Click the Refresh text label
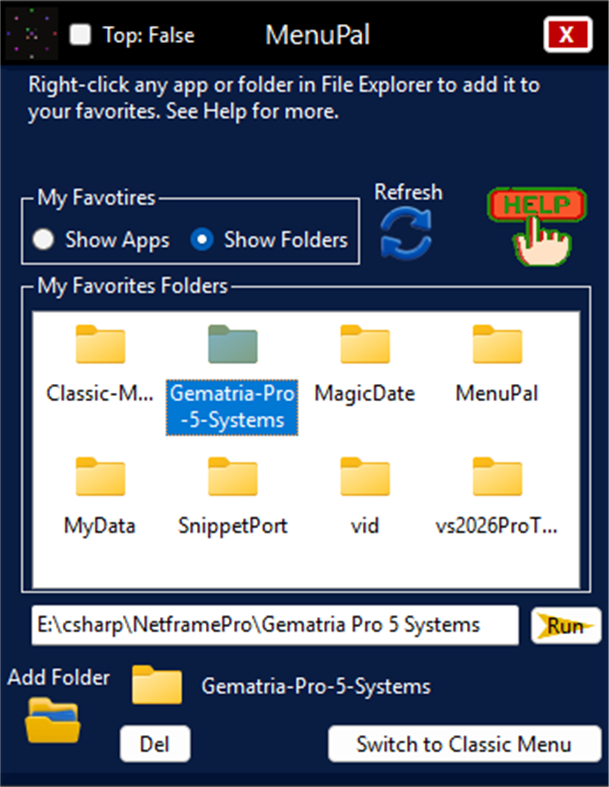This screenshot has width=609, height=787. (x=409, y=192)
